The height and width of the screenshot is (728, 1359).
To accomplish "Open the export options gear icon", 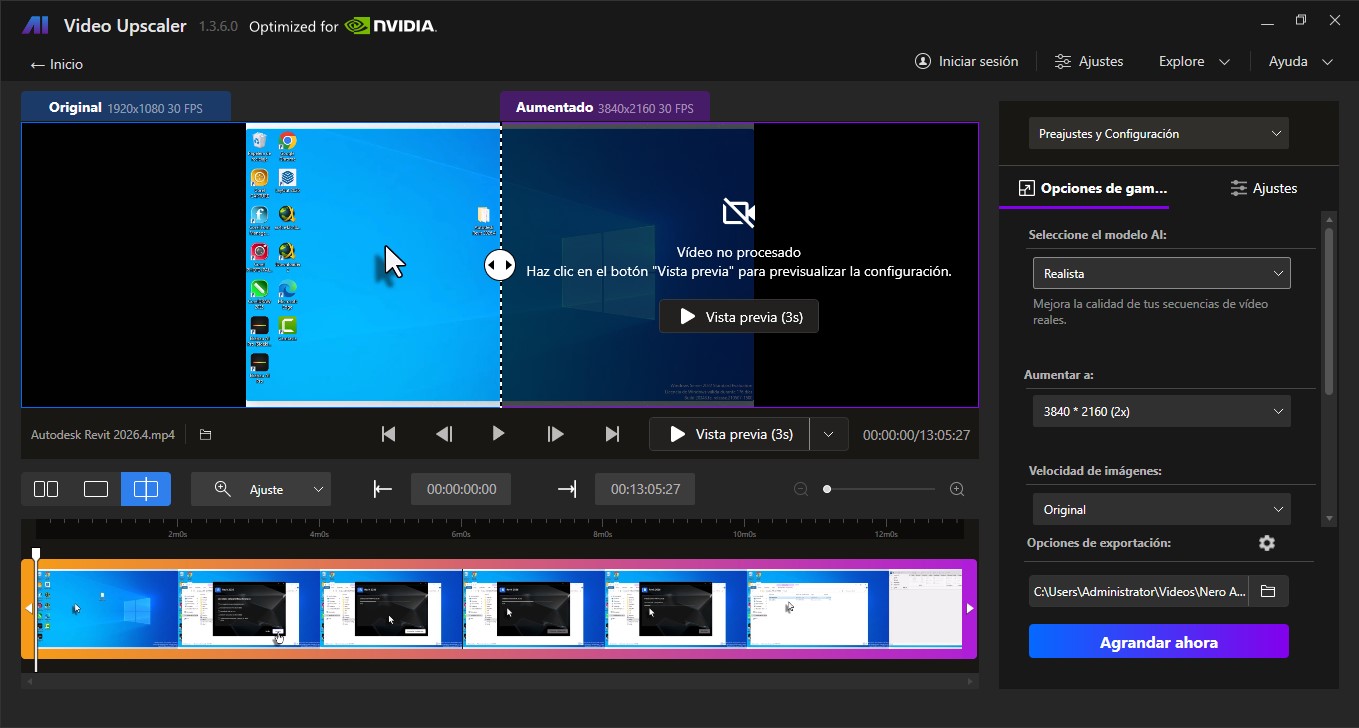I will coord(1266,542).
